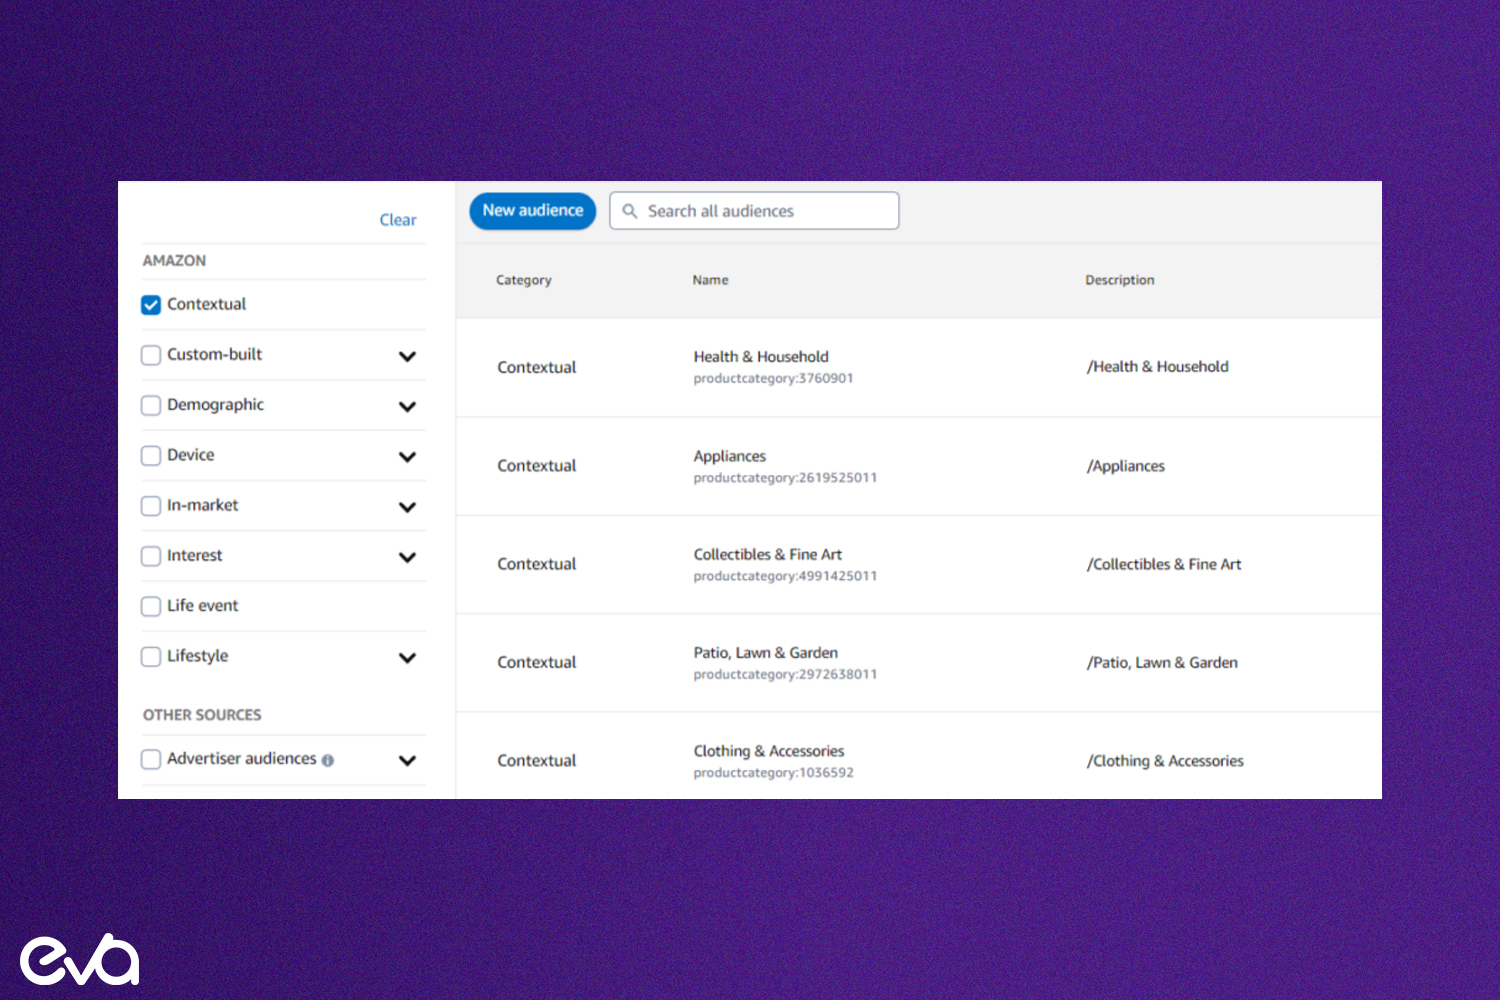The image size is (1500, 1000).
Task: Click the New audience button
Action: coord(532,211)
